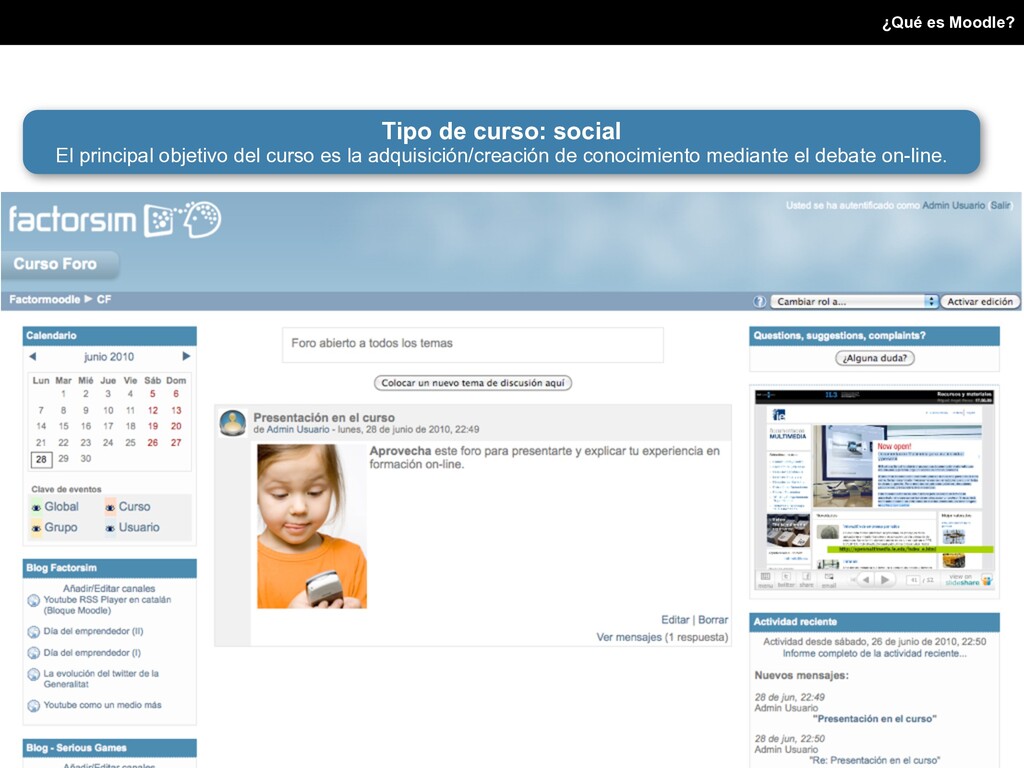Click CF breadcrumb item
This screenshot has width=1024, height=768.
104,299
